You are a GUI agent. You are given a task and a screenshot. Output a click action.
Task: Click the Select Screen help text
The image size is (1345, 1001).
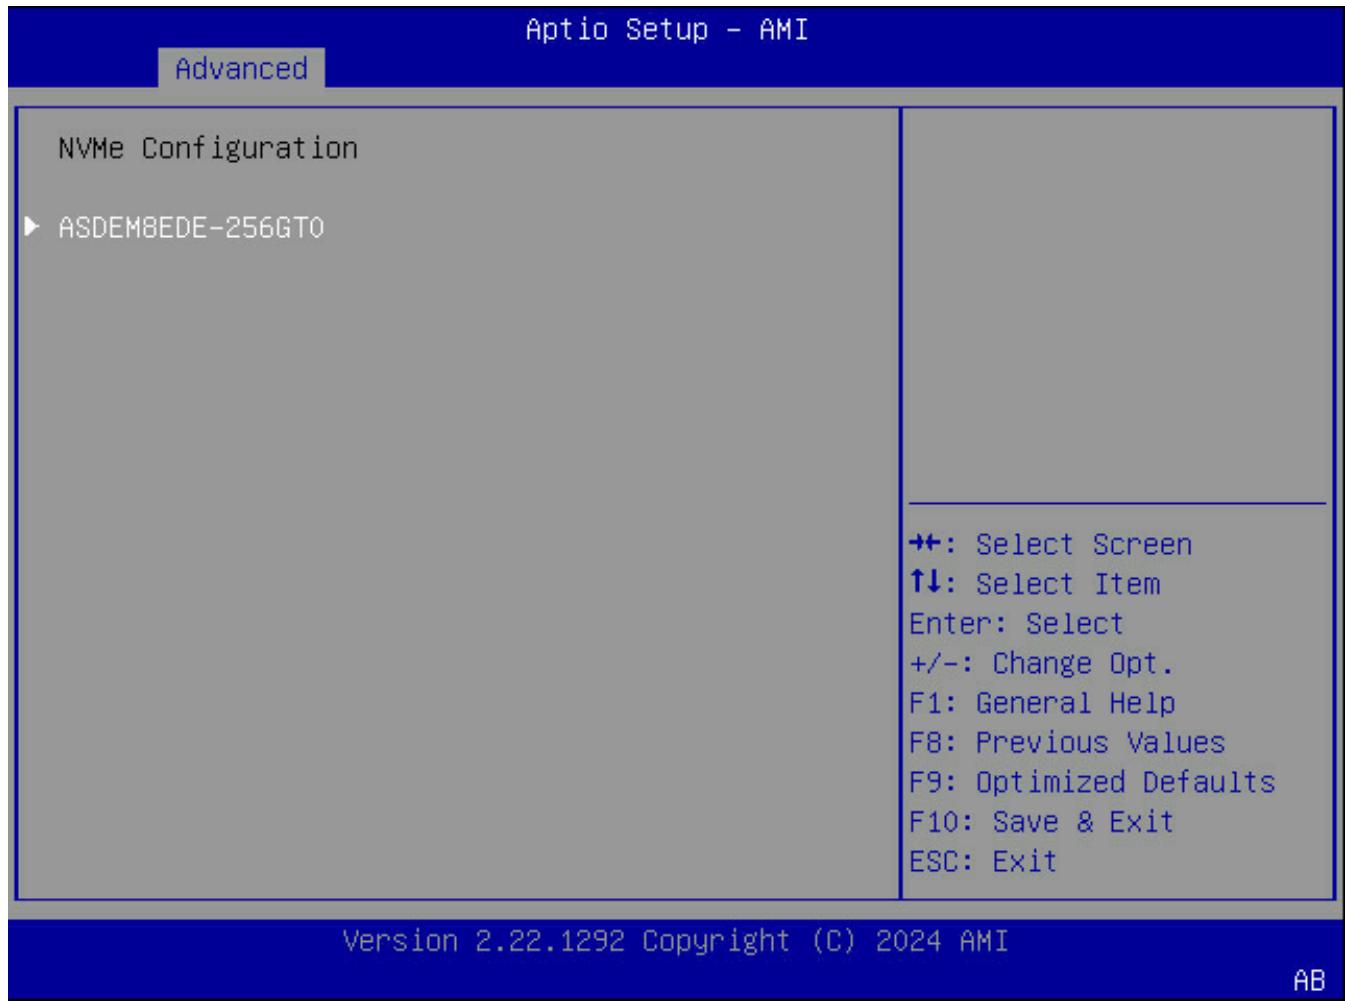(1084, 545)
